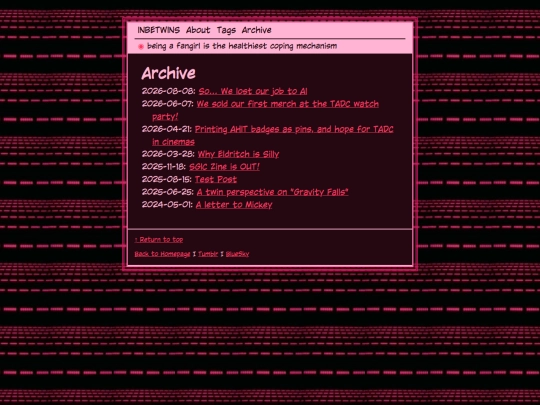540x405 pixels.
Task: Click the 'Return to top' link
Action: 159,239
